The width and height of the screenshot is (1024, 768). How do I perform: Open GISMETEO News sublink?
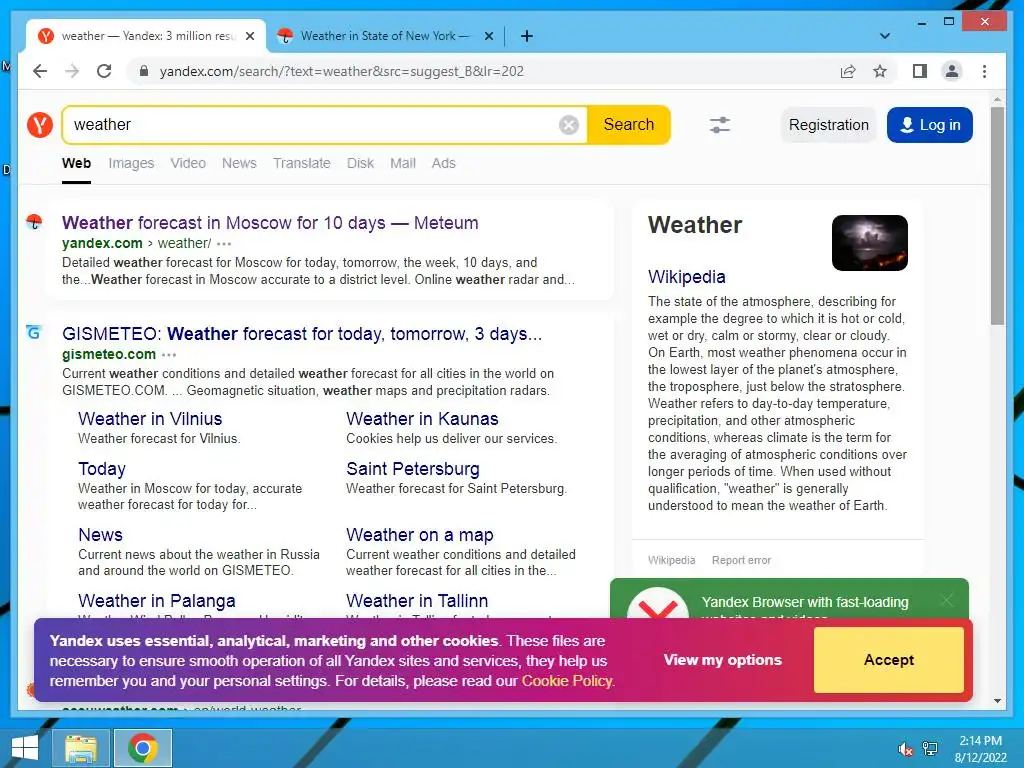point(101,535)
